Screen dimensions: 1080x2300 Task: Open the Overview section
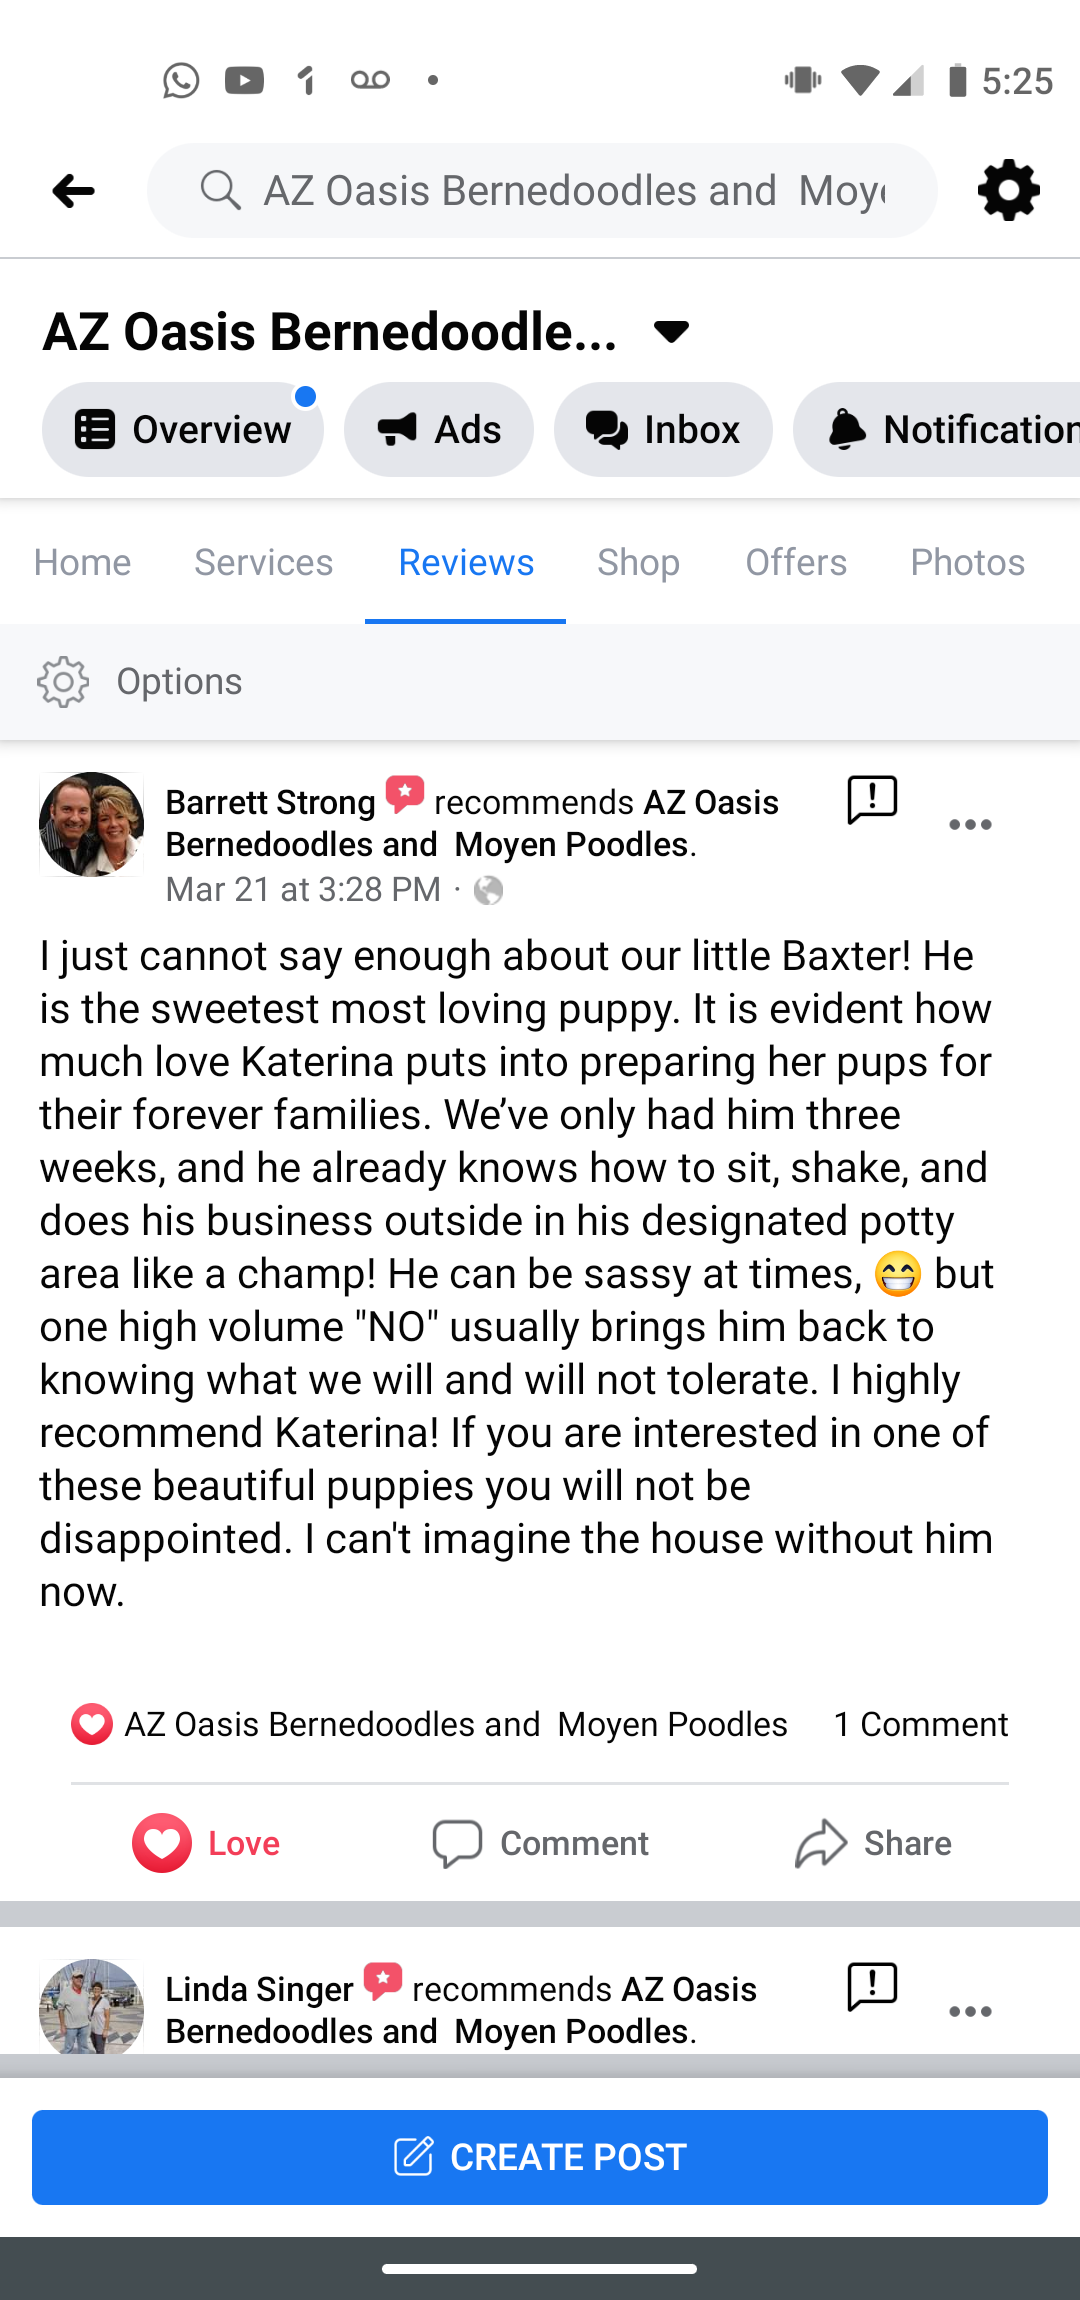click(x=182, y=430)
